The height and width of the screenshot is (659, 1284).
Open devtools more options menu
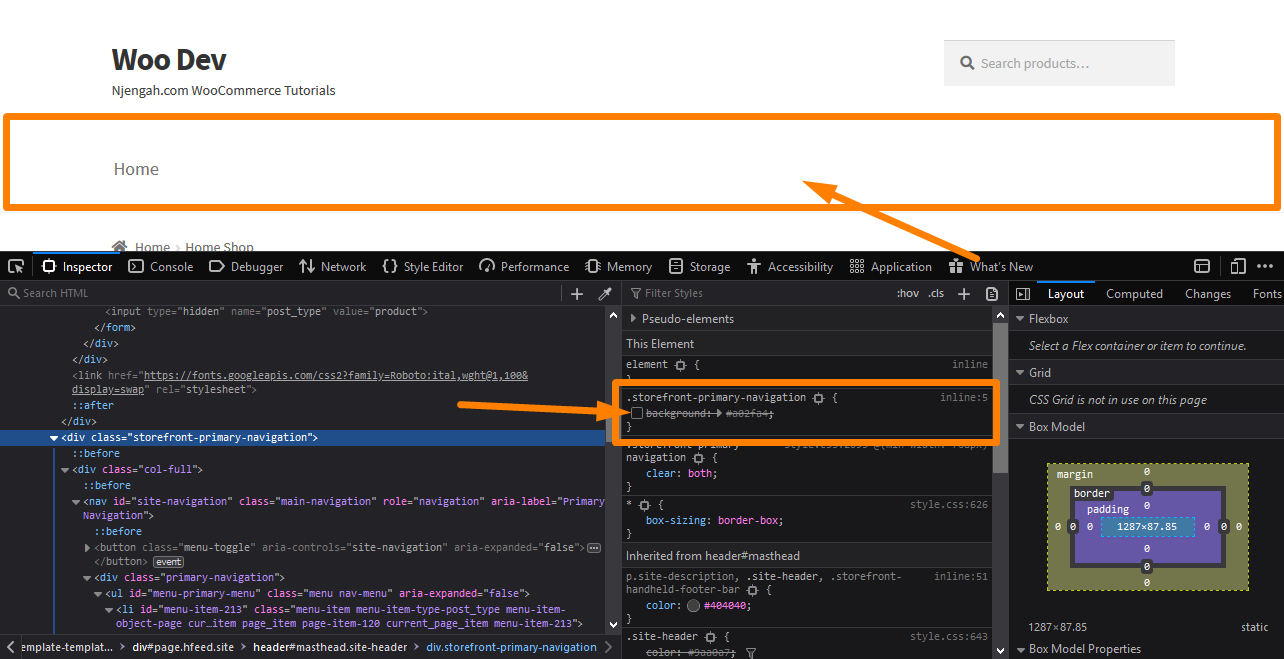pyautogui.click(x=1267, y=267)
